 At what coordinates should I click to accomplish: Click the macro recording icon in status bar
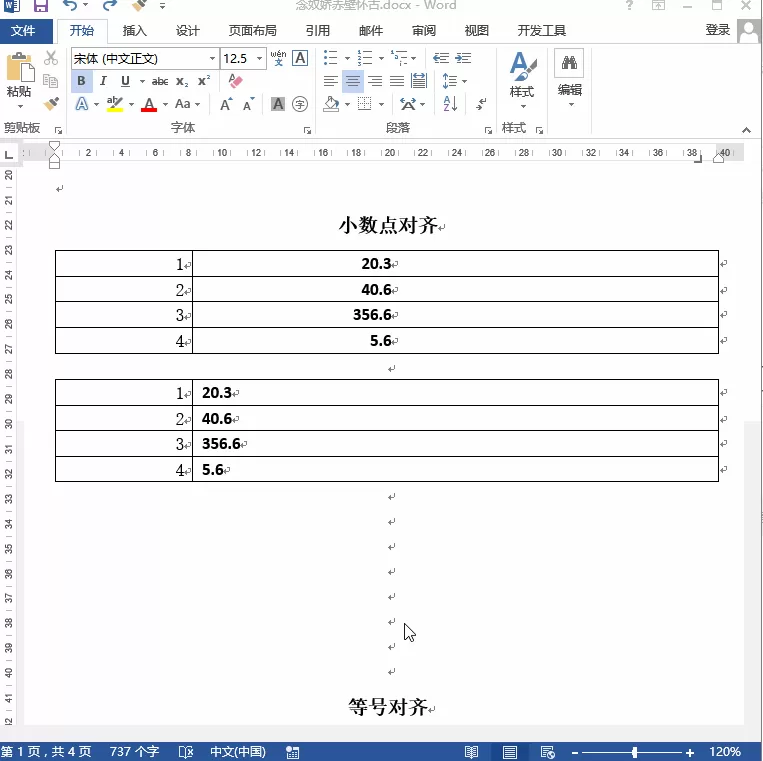(x=292, y=752)
